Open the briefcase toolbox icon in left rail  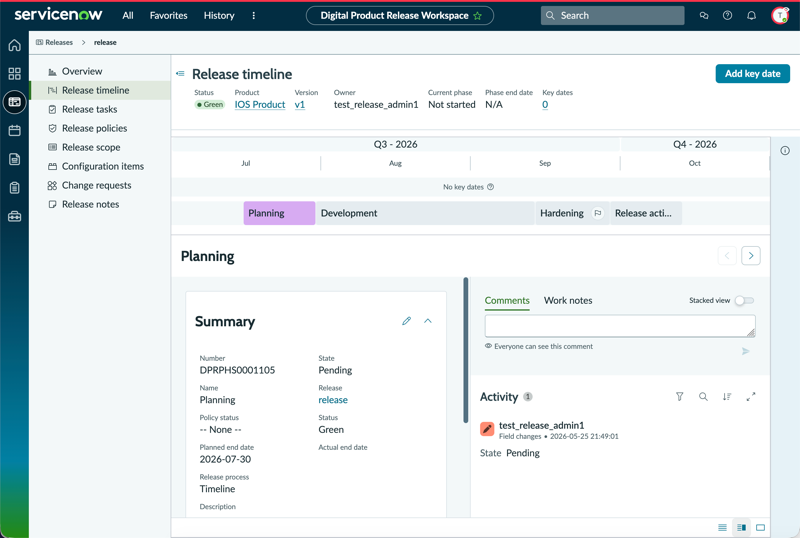point(14,216)
